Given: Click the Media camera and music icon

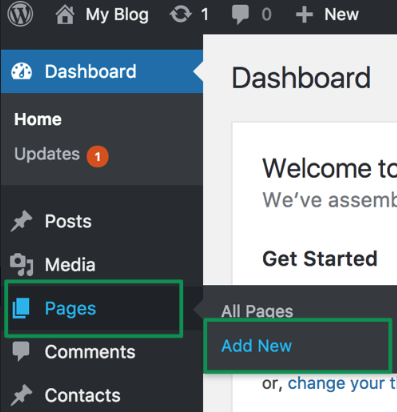Looking at the screenshot, I should (21, 265).
